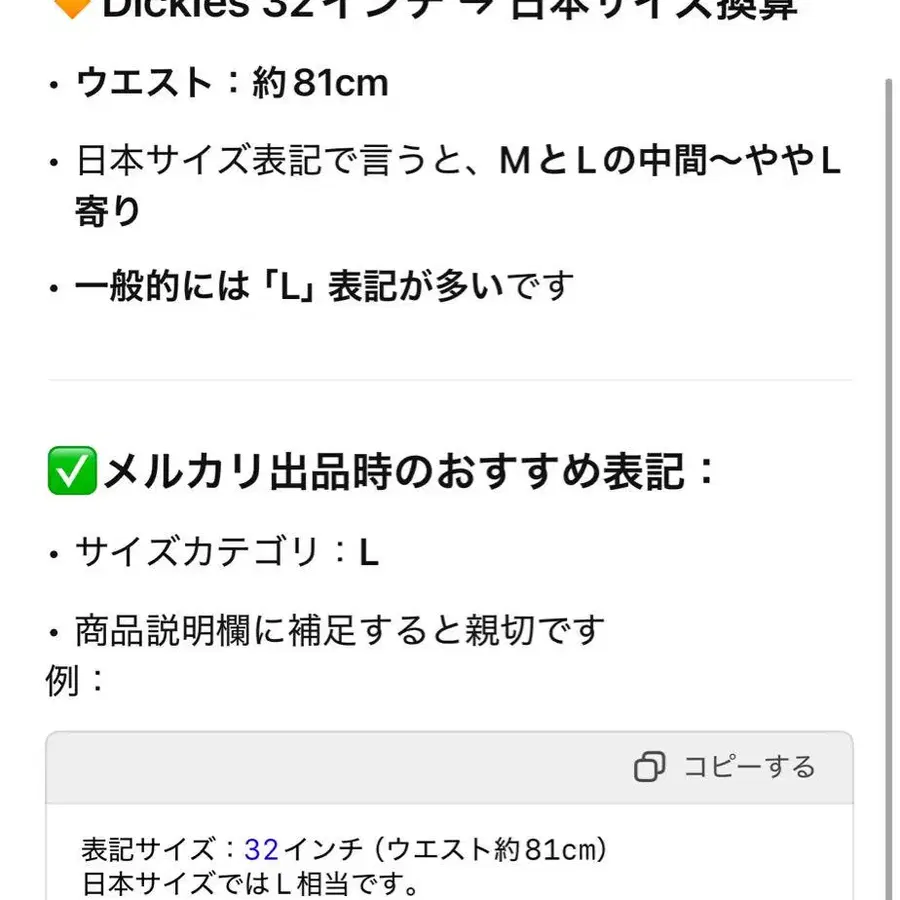This screenshot has width=900, height=900.
Task: Click the コピーする button label
Action: (749, 767)
